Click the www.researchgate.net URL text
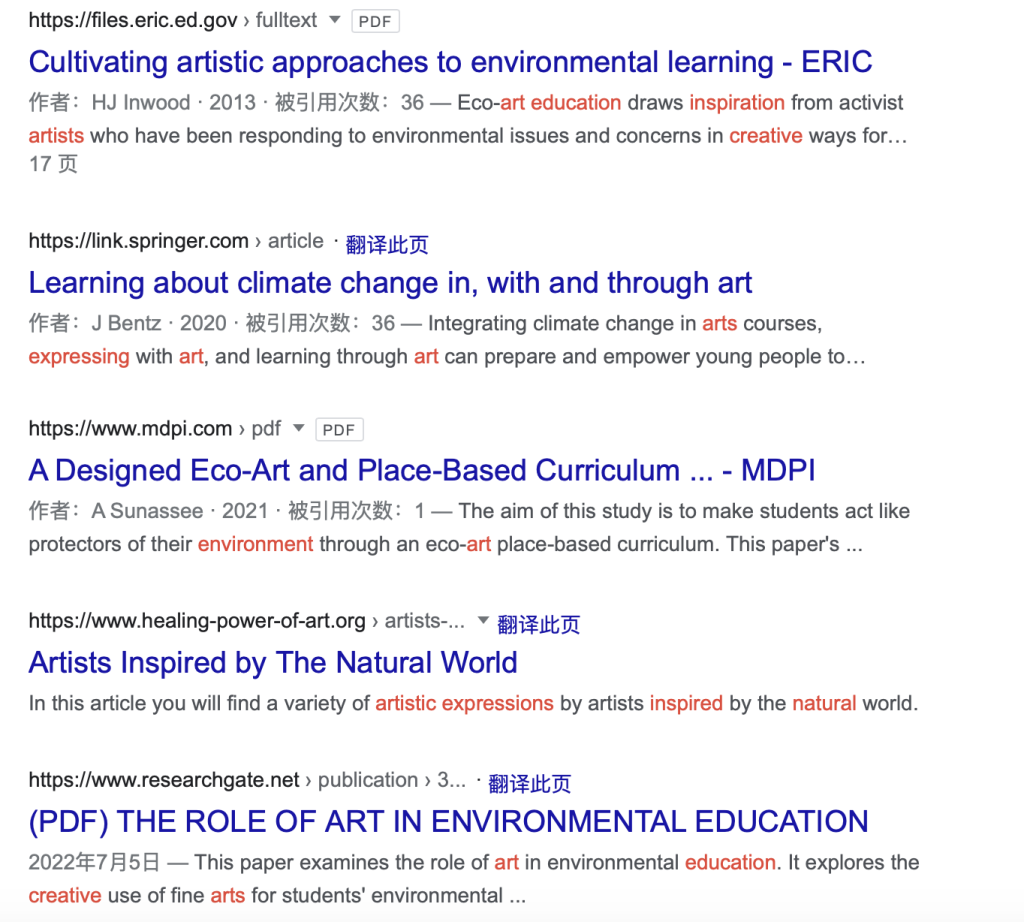This screenshot has width=1024, height=922. click(164, 780)
